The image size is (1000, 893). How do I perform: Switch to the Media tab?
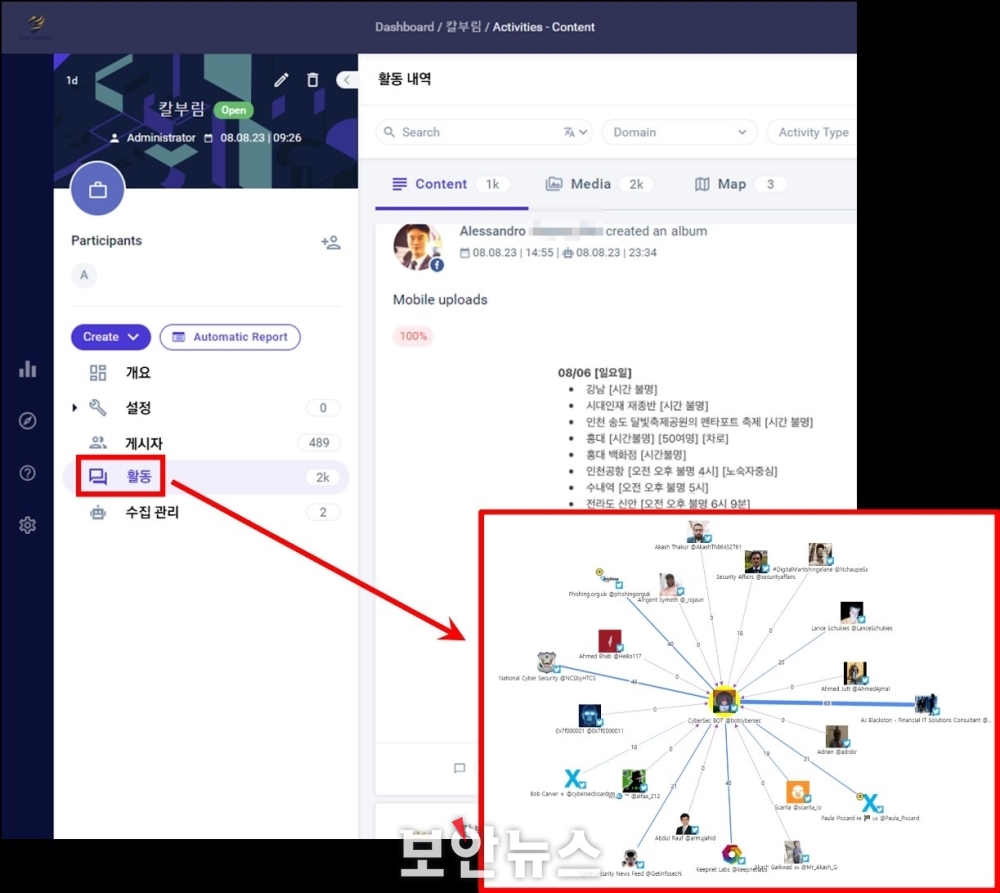point(599,184)
